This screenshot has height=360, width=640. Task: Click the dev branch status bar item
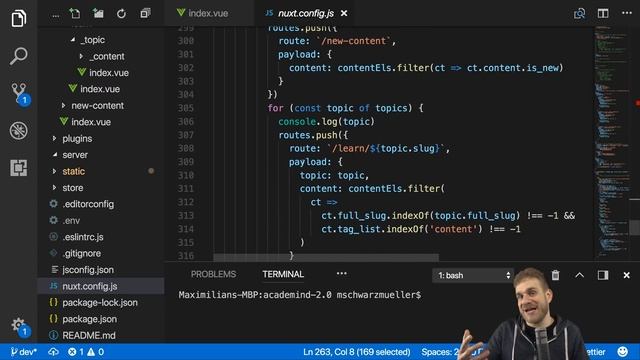tap(23, 352)
